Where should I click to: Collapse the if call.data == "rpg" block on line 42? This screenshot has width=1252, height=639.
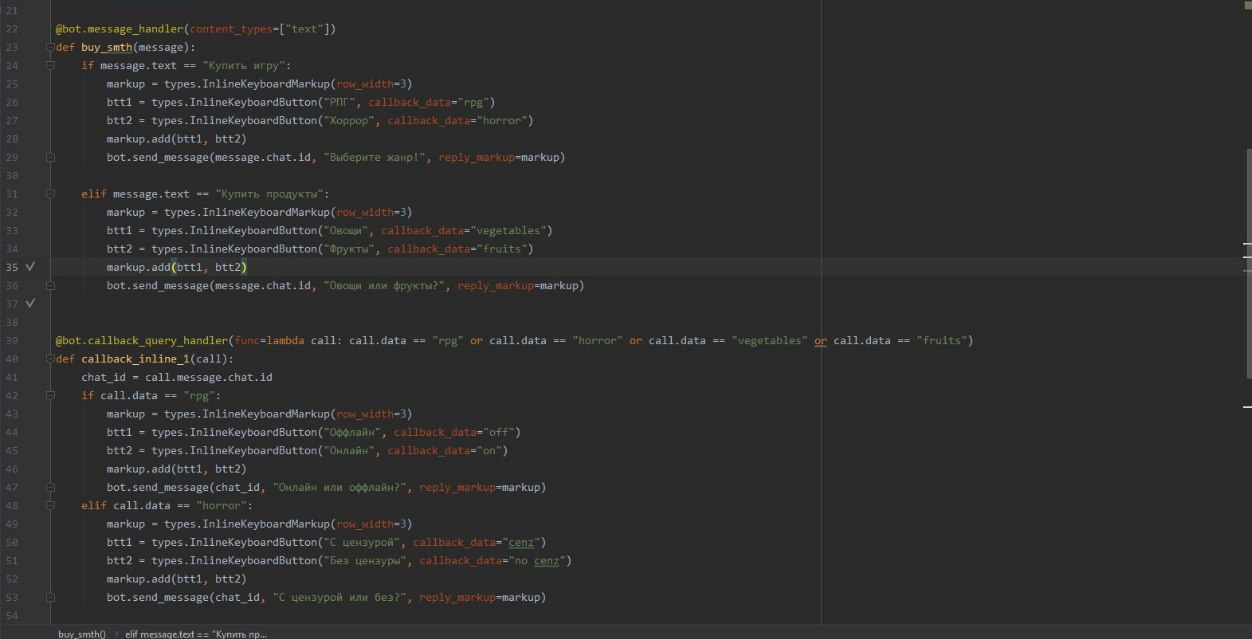click(x=51, y=395)
